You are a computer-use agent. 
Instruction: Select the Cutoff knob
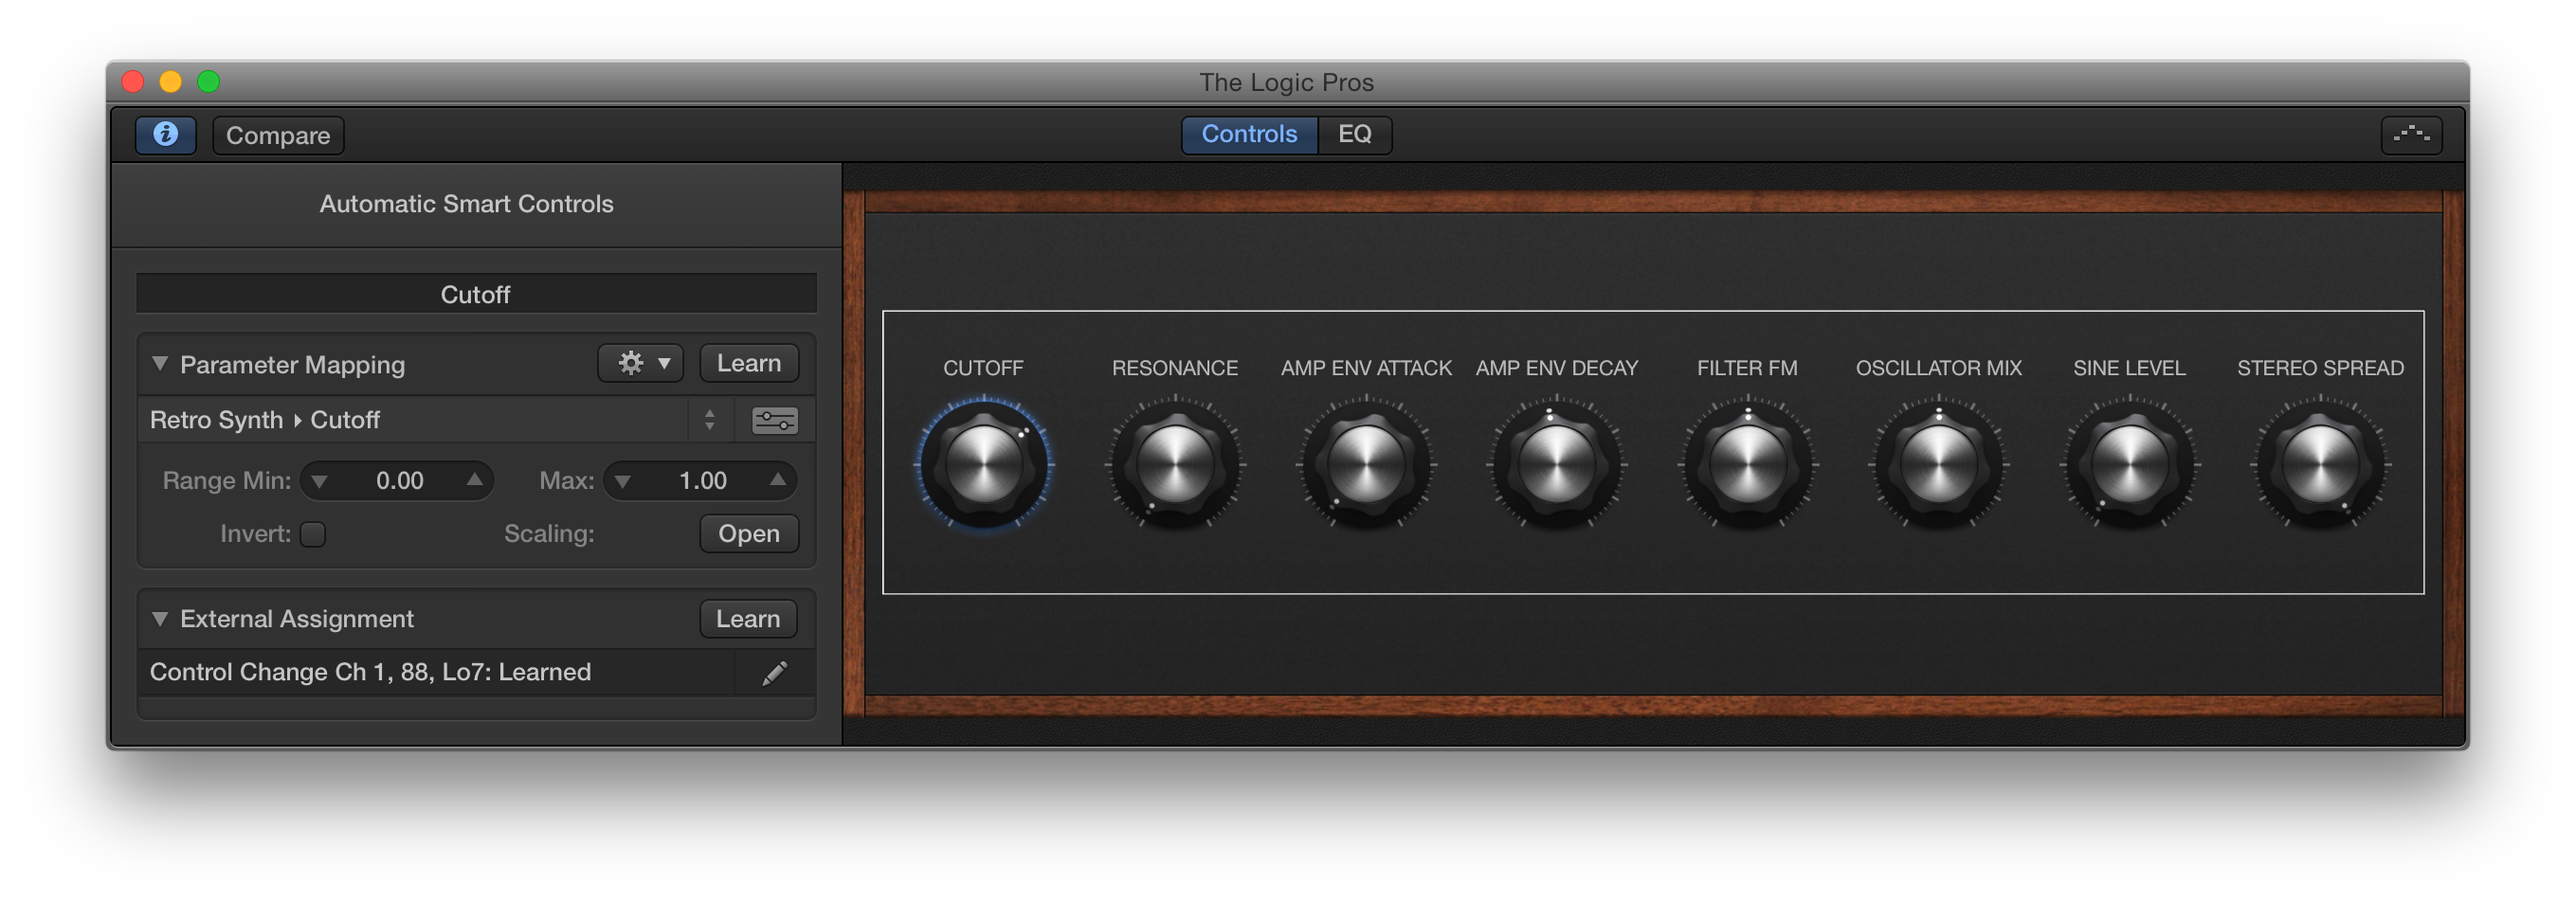tap(985, 463)
